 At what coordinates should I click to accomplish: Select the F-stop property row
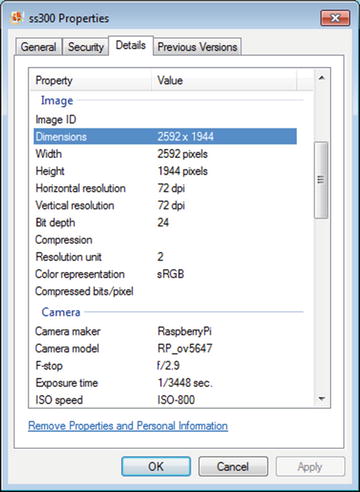point(165,366)
